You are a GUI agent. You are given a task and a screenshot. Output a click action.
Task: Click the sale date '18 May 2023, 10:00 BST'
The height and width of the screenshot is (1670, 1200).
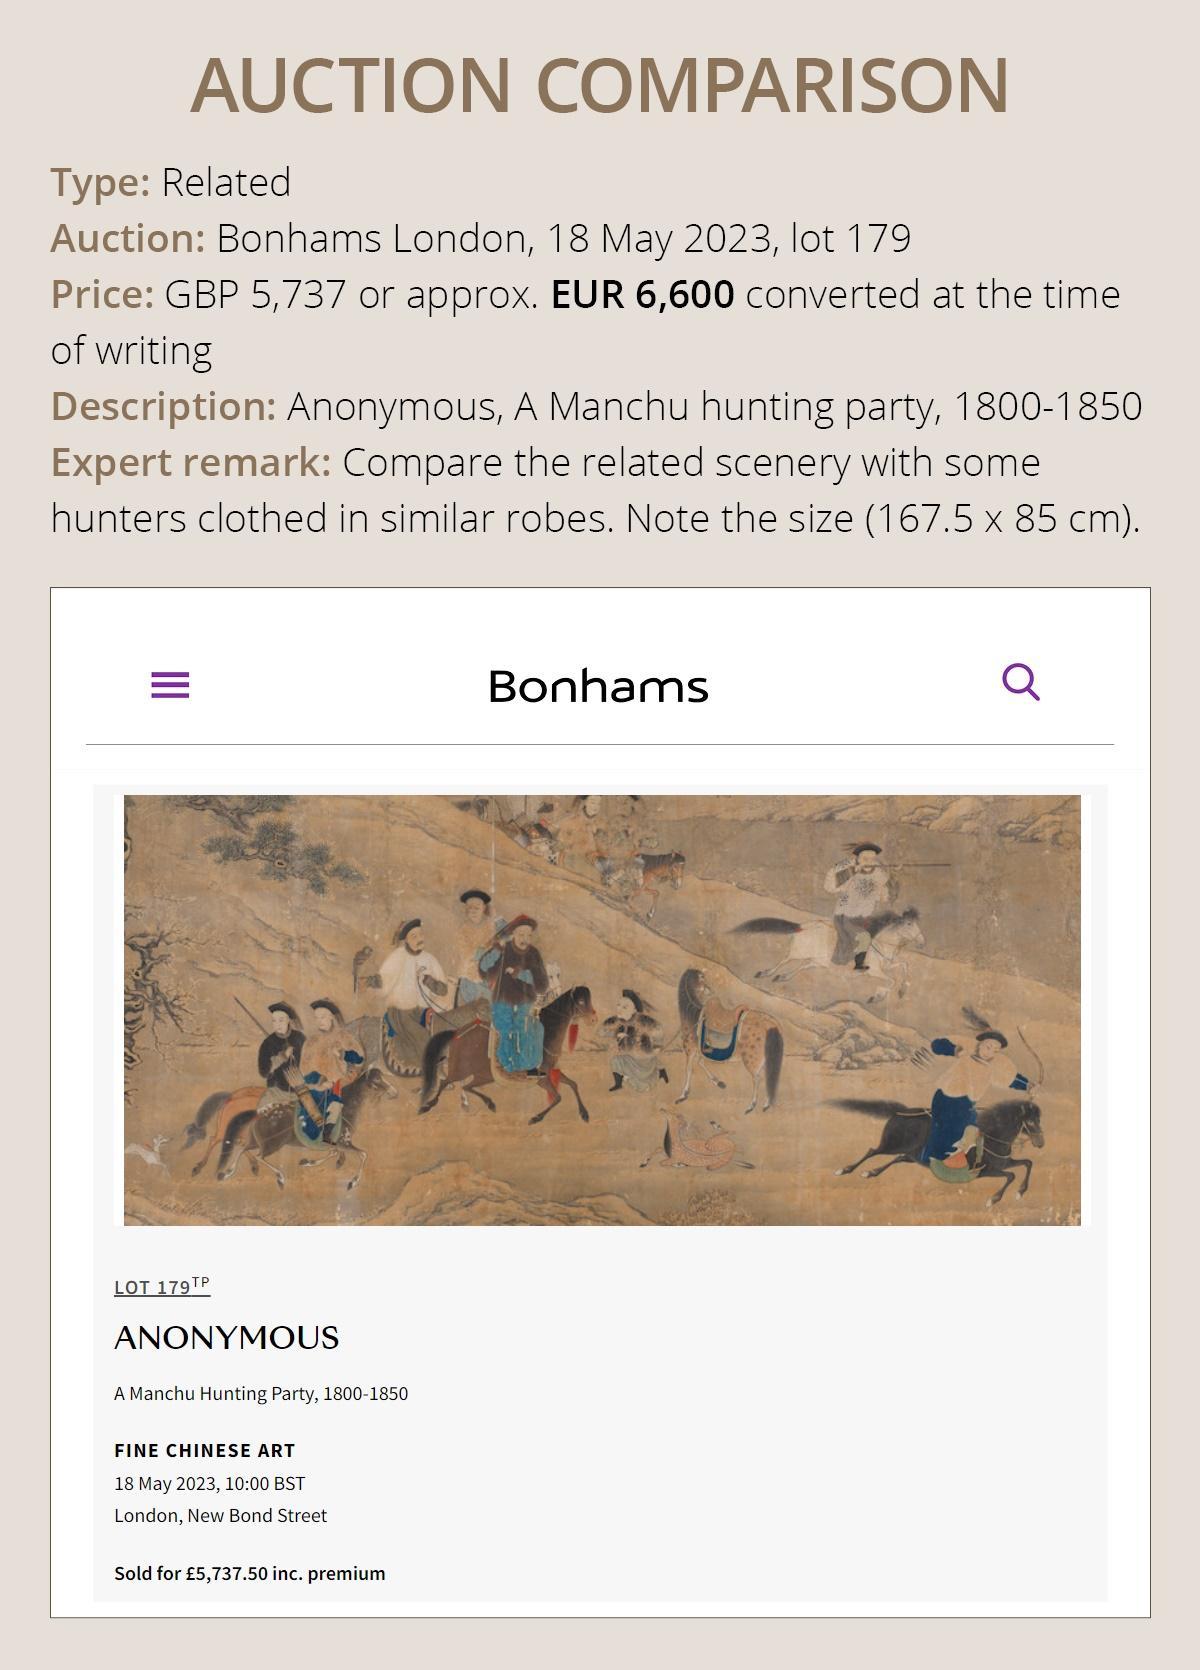click(210, 1483)
